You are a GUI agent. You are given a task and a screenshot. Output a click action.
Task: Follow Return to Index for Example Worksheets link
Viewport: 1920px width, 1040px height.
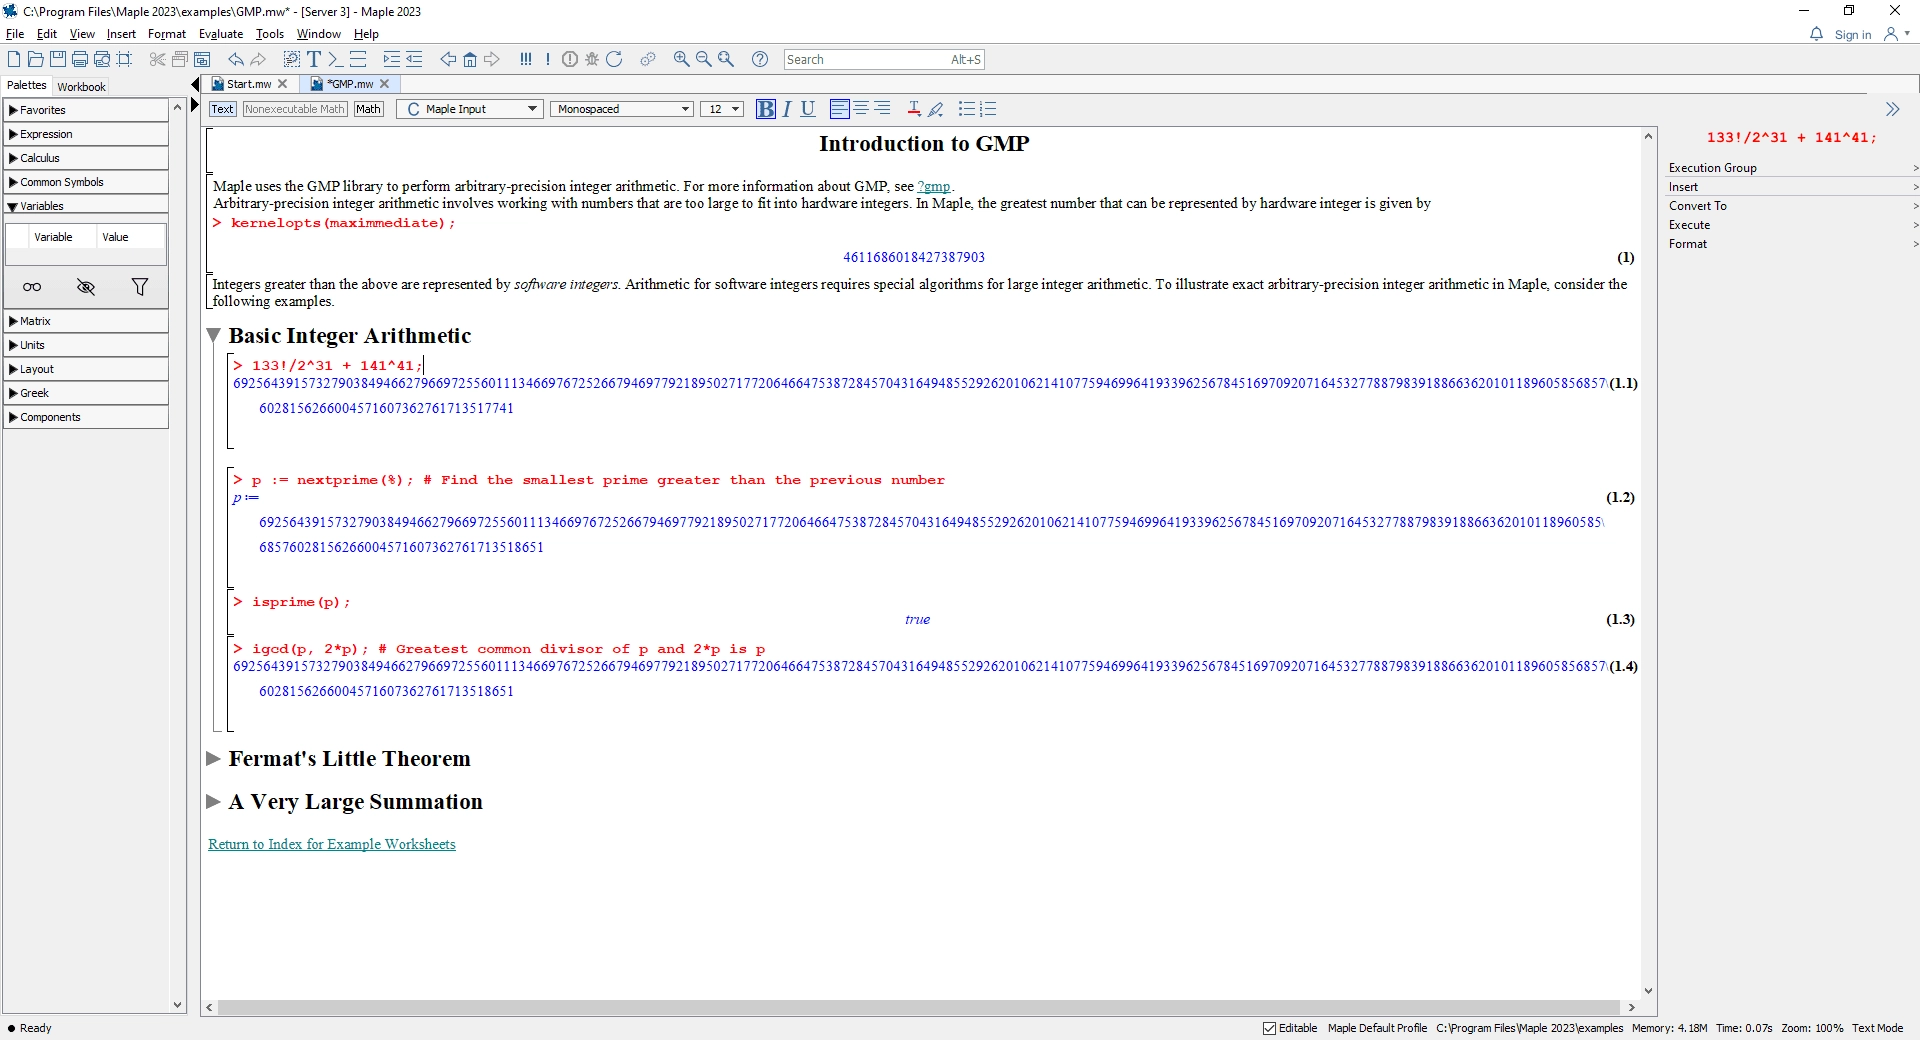pyautogui.click(x=332, y=844)
